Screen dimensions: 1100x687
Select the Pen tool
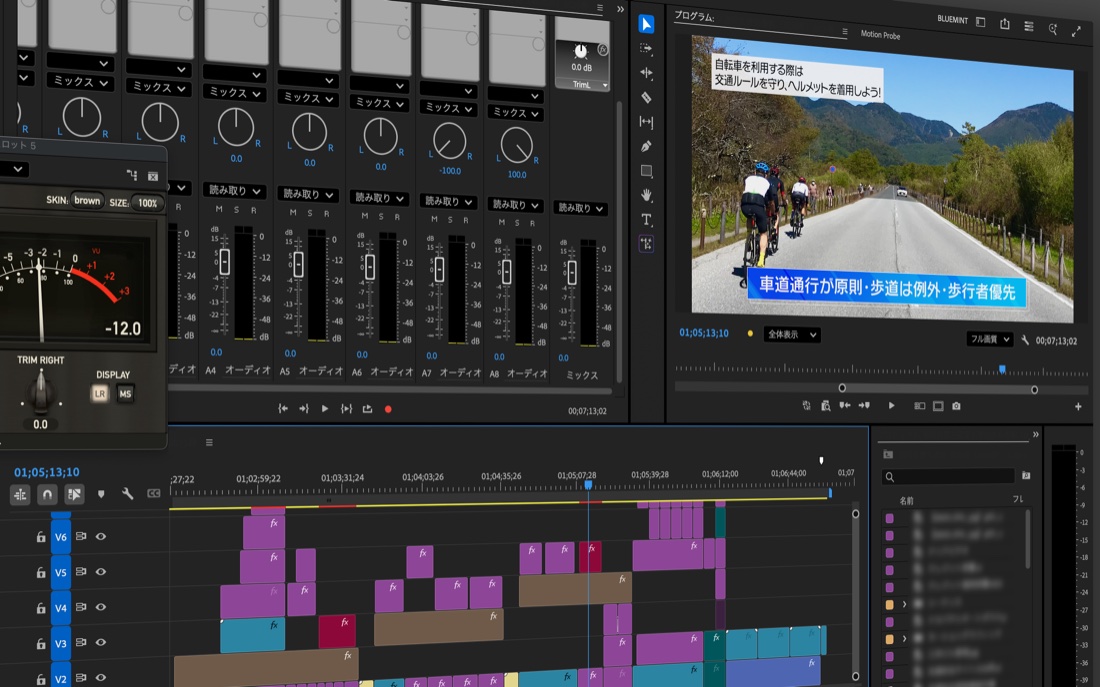(x=646, y=146)
